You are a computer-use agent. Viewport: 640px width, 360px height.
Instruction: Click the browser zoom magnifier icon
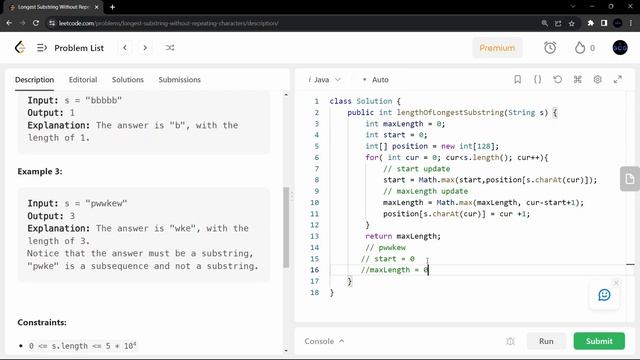(x=544, y=23)
